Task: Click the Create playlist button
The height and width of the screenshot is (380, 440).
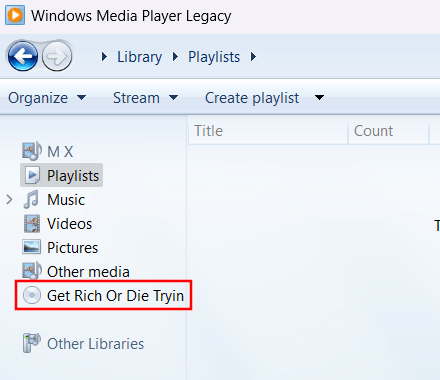Action: click(252, 98)
